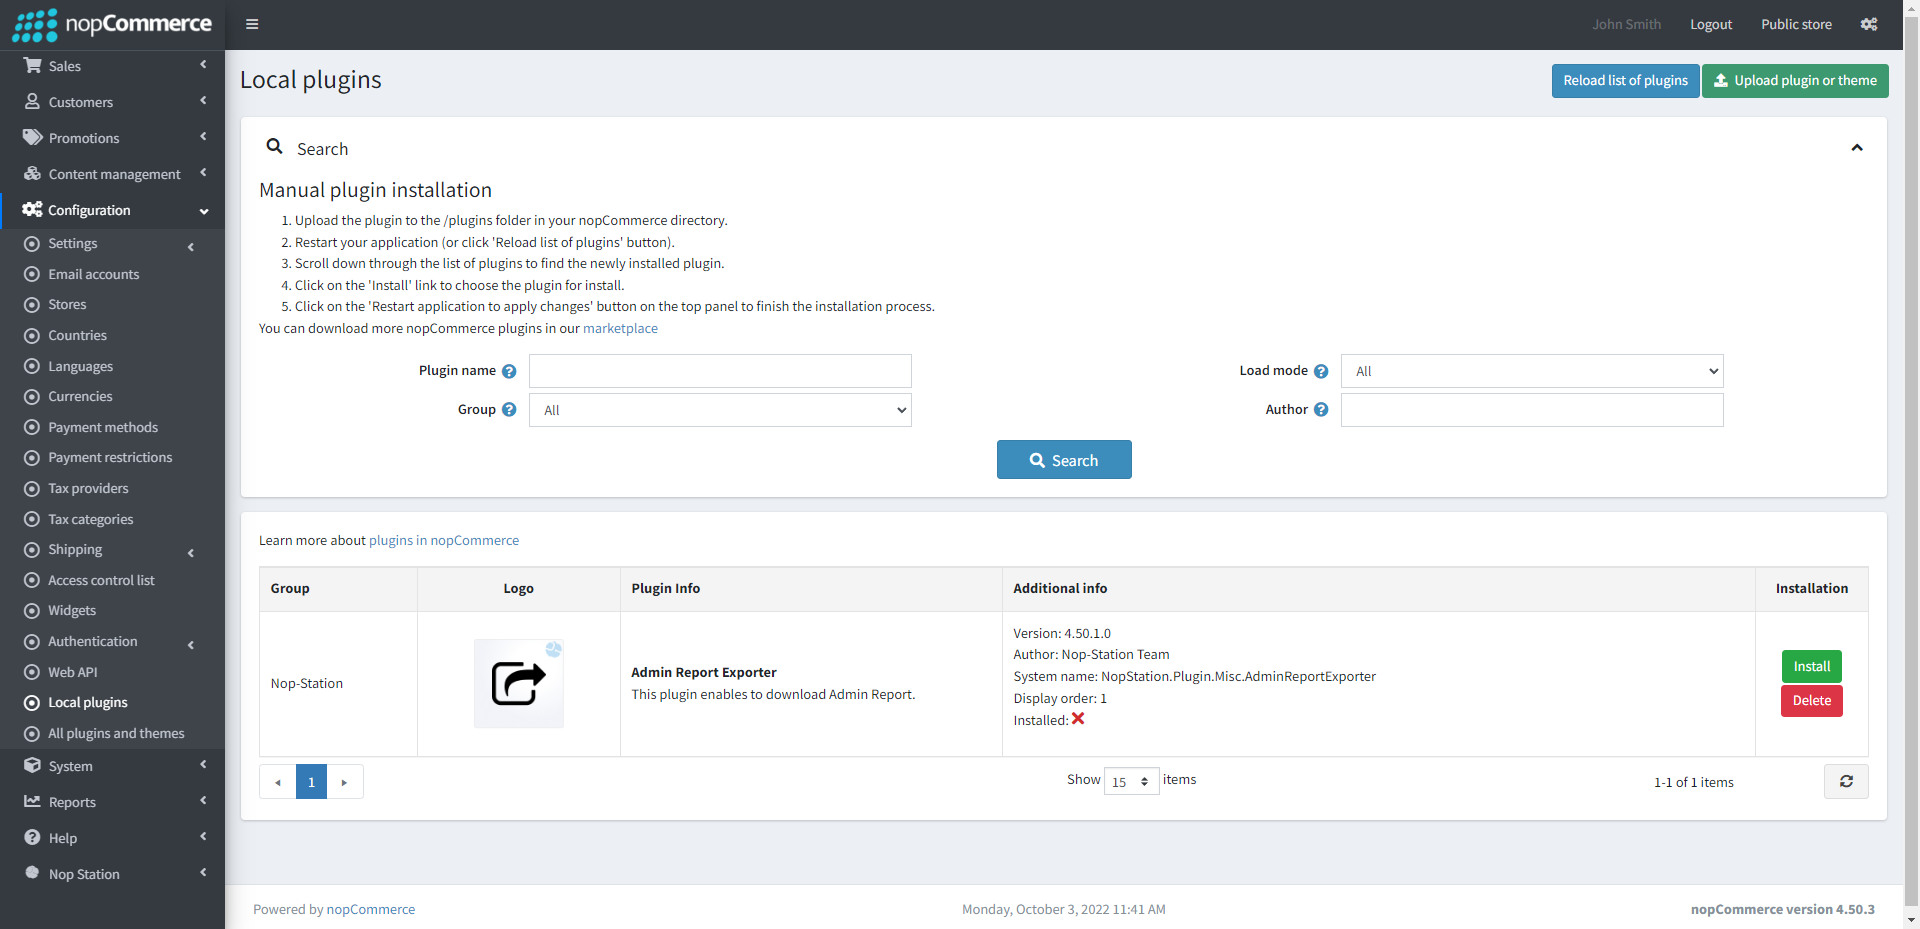Open the Group dropdown
The image size is (1920, 929).
pos(720,410)
